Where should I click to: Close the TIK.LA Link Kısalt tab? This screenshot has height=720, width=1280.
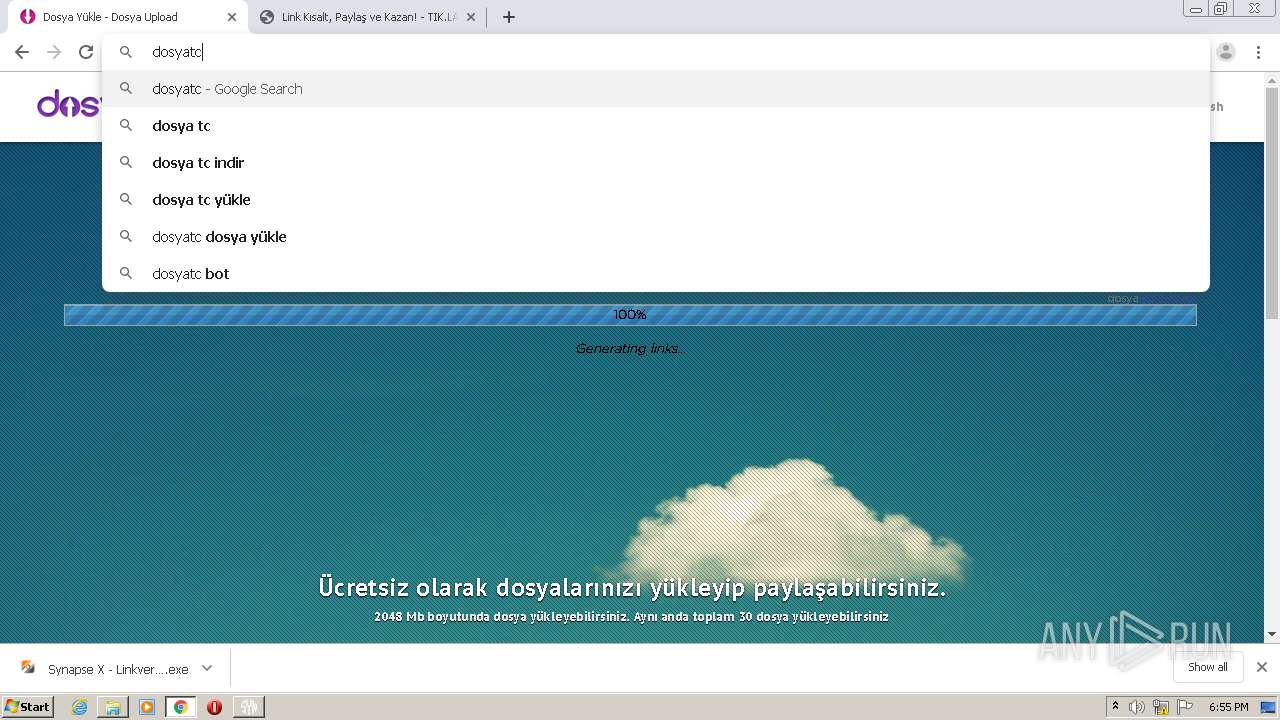click(x=470, y=17)
